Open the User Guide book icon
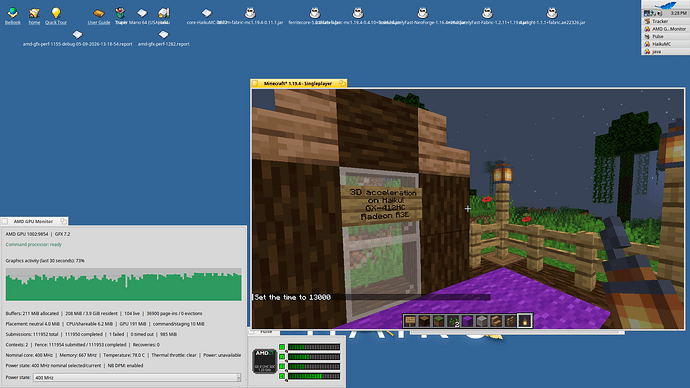 pos(99,13)
